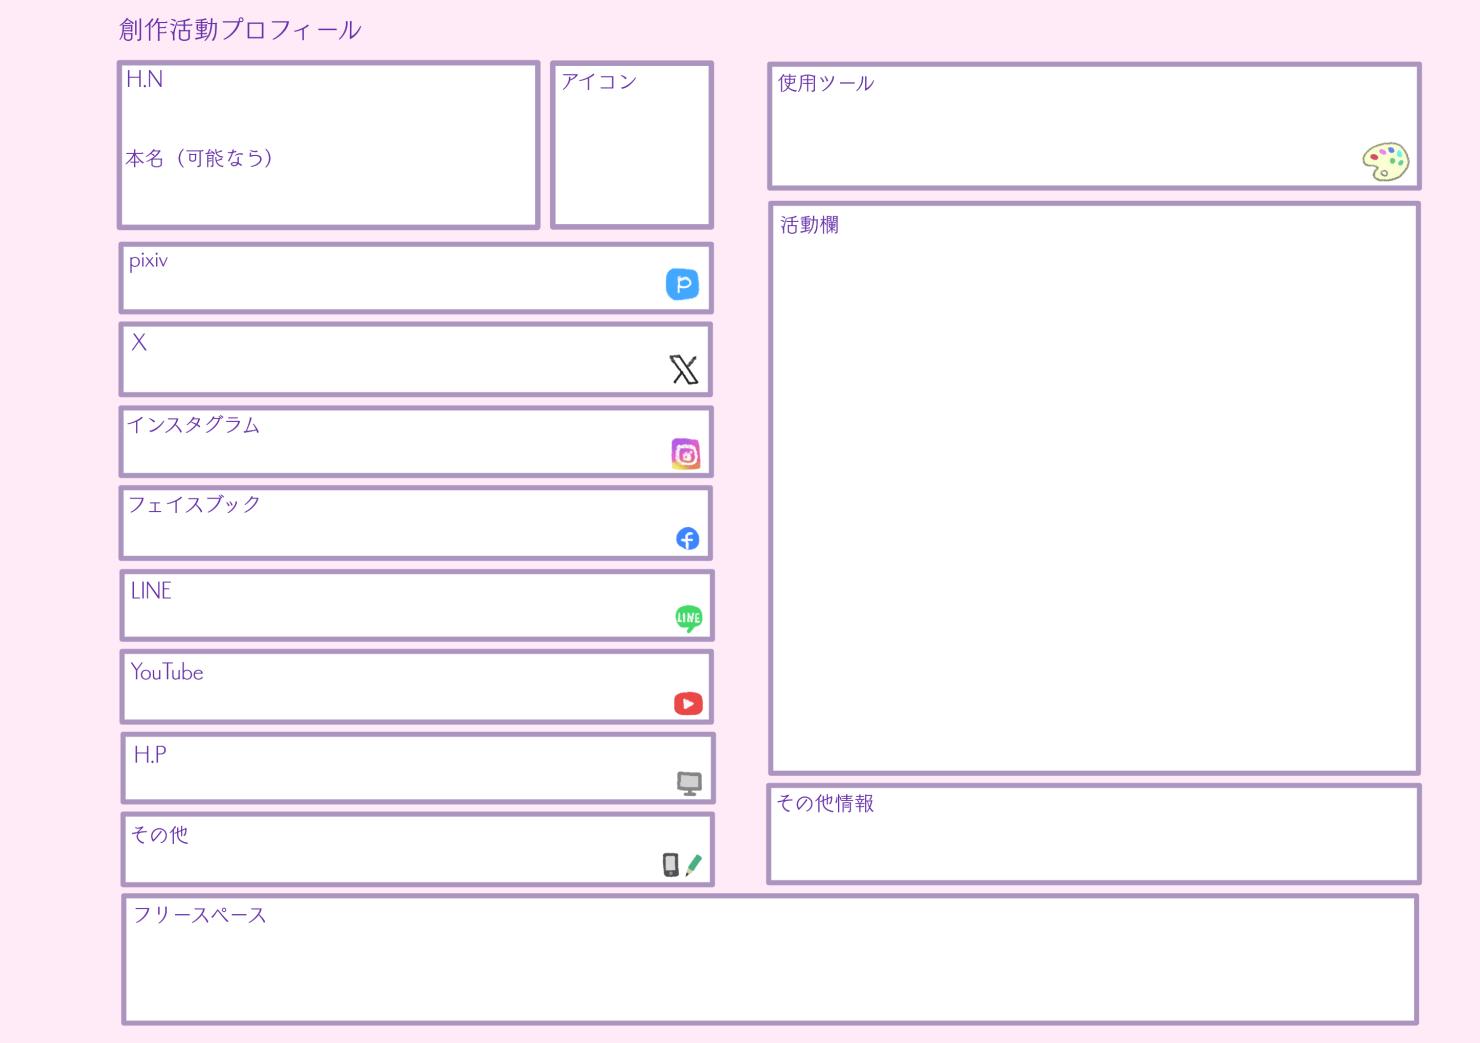This screenshot has width=1480, height=1043.
Task: Click the green pencil icon
Action: (x=694, y=865)
